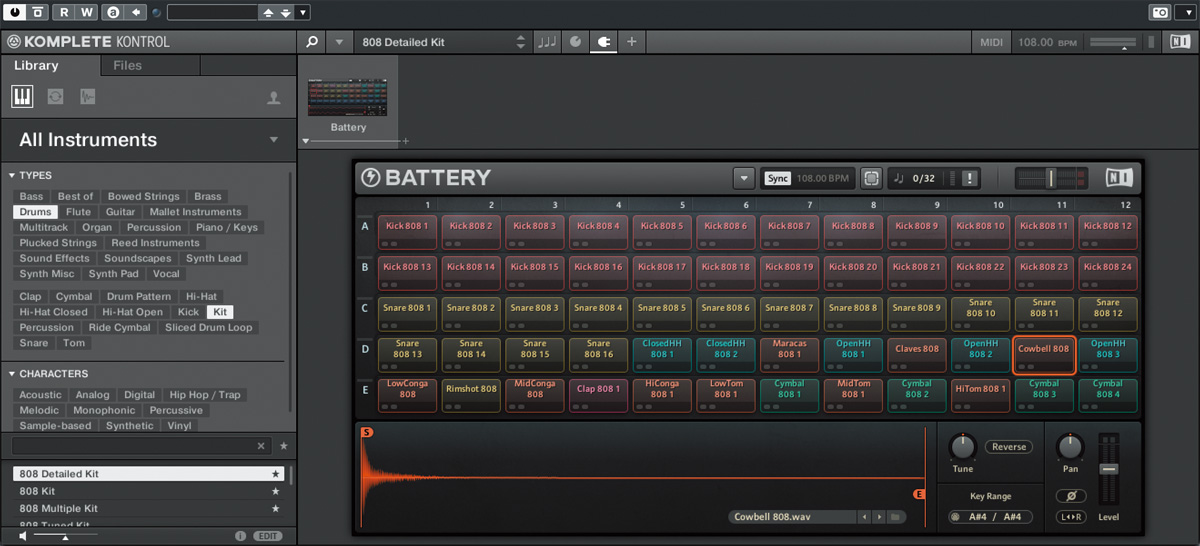Toggle the L/R channel swap button

[1070, 517]
